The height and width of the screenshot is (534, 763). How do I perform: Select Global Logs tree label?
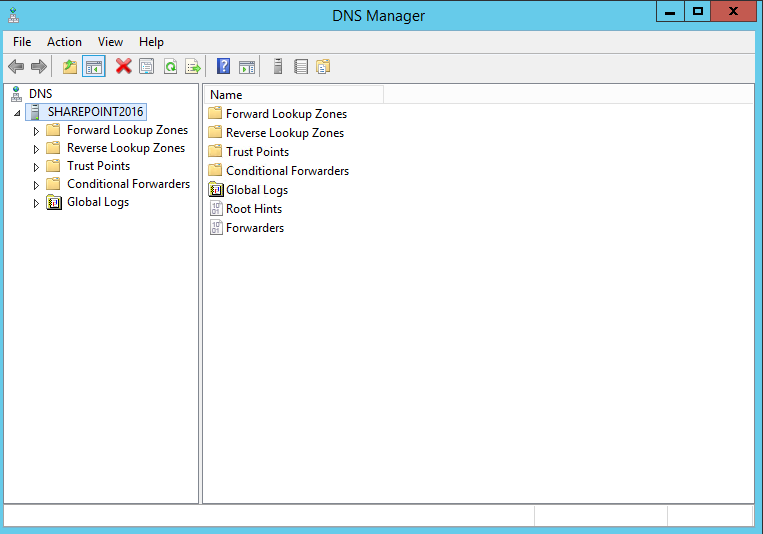tap(98, 202)
